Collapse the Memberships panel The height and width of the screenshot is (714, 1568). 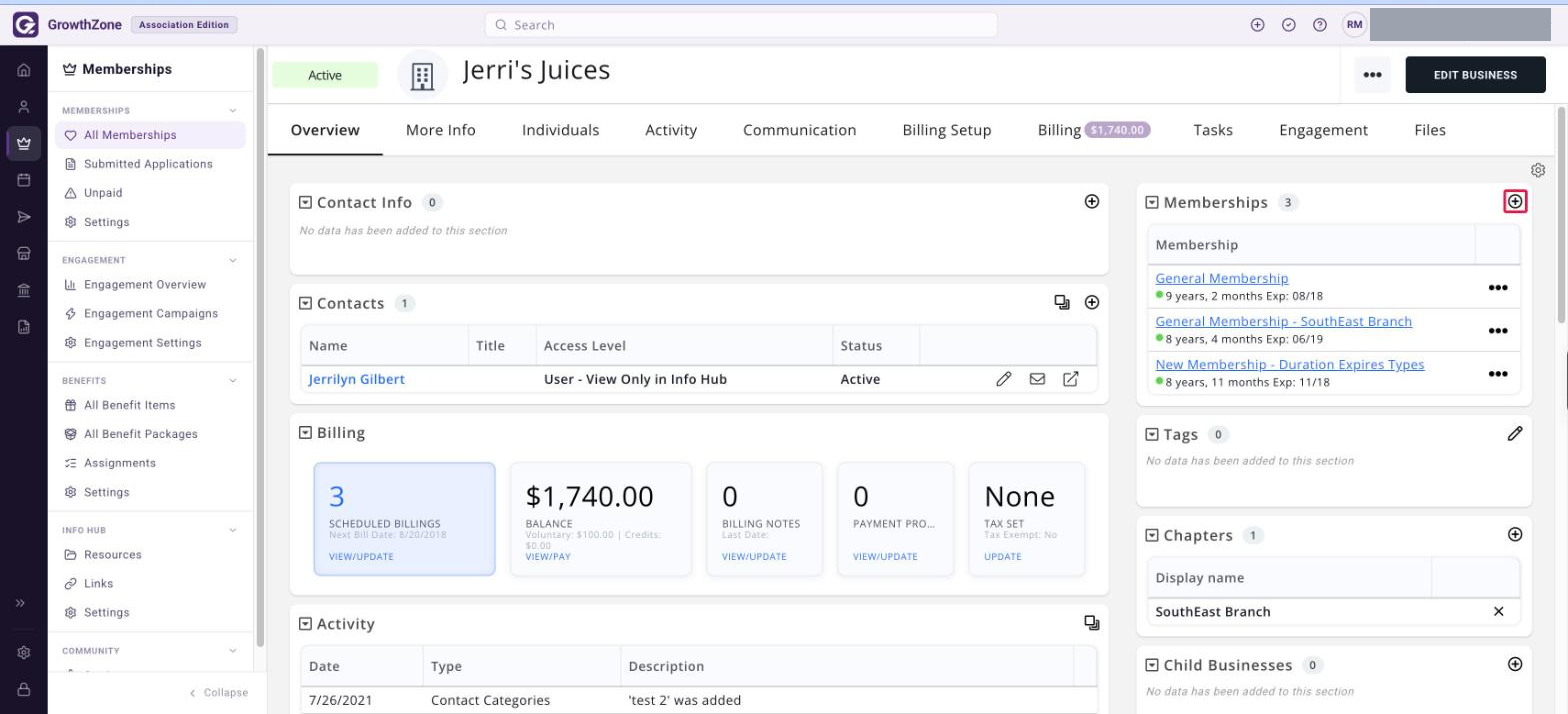point(1152,202)
